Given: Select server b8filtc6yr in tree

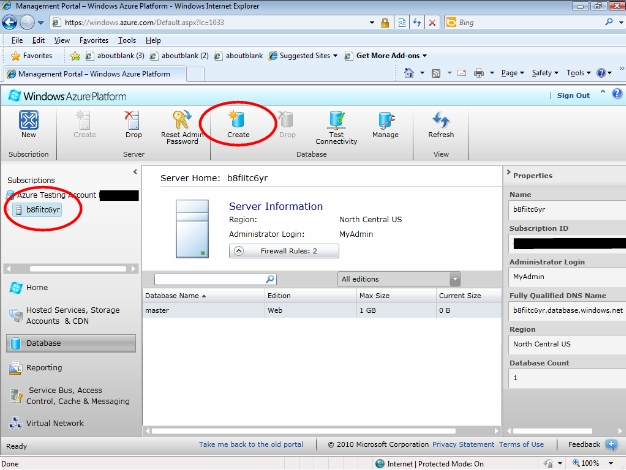Looking at the screenshot, I should coord(37,210).
